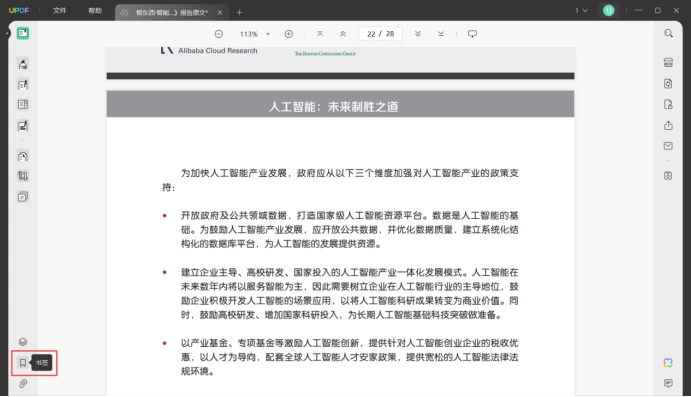The width and height of the screenshot is (691, 397).
Task: Select the open document tab
Action: 171,12
